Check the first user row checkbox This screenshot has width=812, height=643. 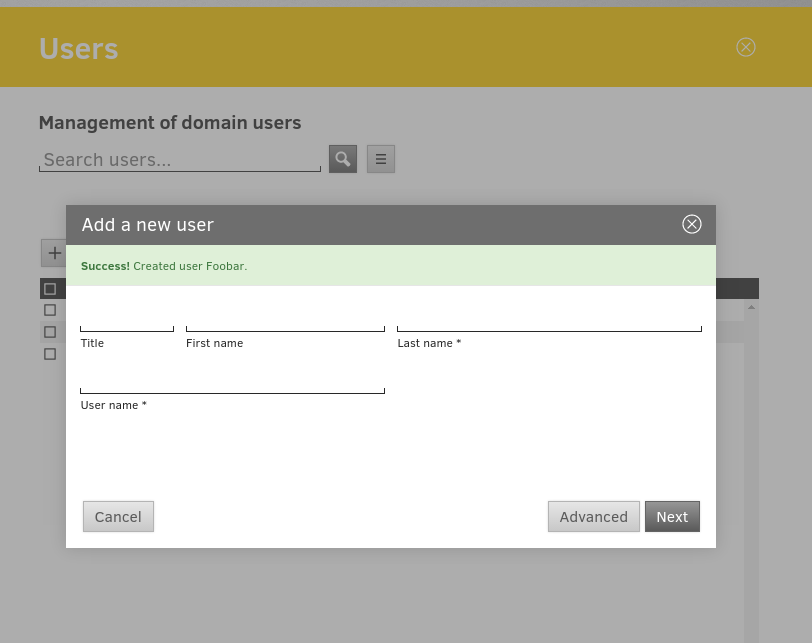coord(50,310)
